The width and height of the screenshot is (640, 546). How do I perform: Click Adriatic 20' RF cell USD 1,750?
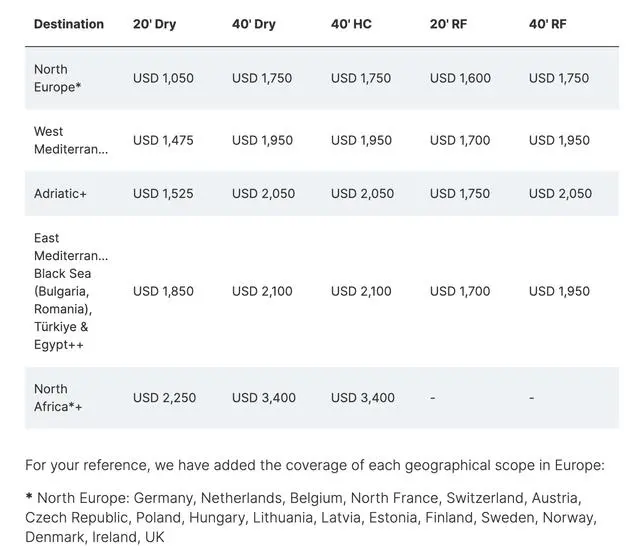click(460, 193)
